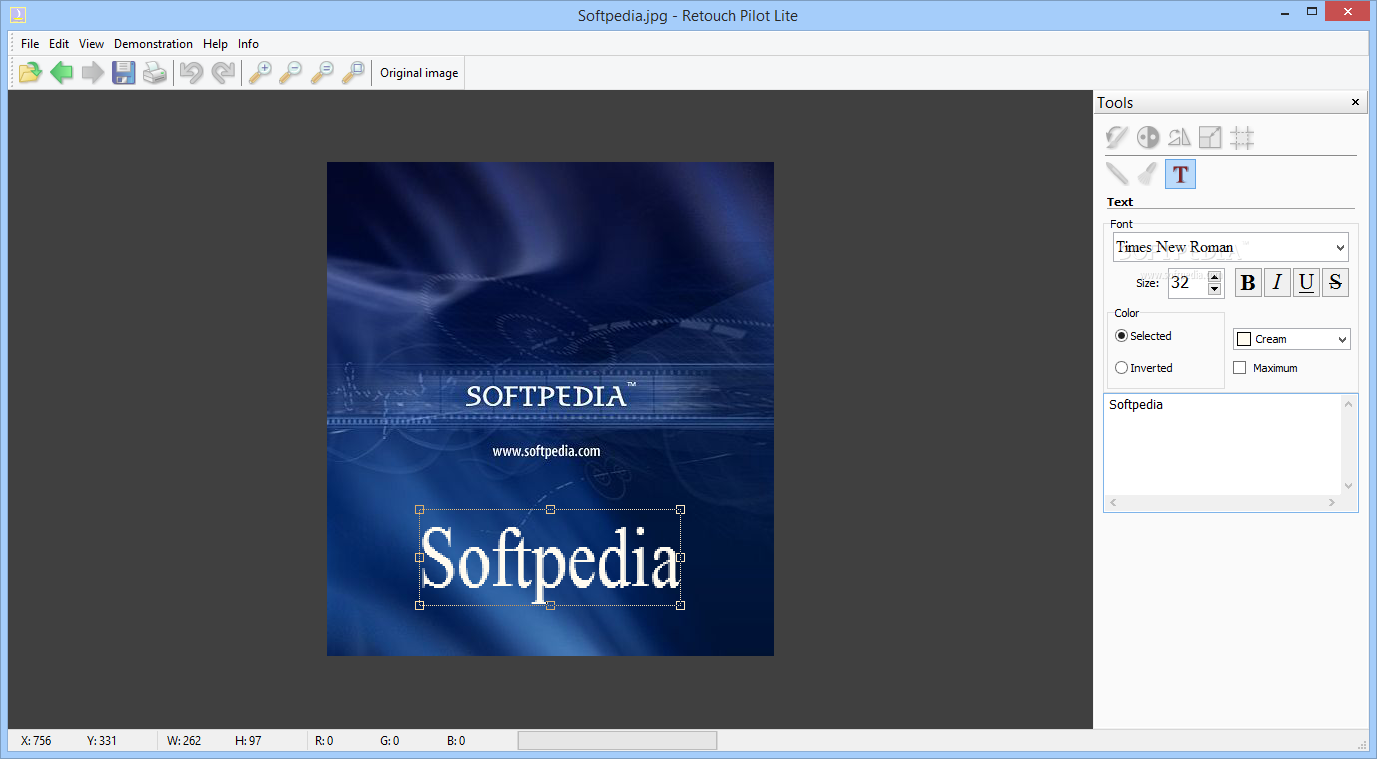Choose the Inverted color option

point(1144,368)
